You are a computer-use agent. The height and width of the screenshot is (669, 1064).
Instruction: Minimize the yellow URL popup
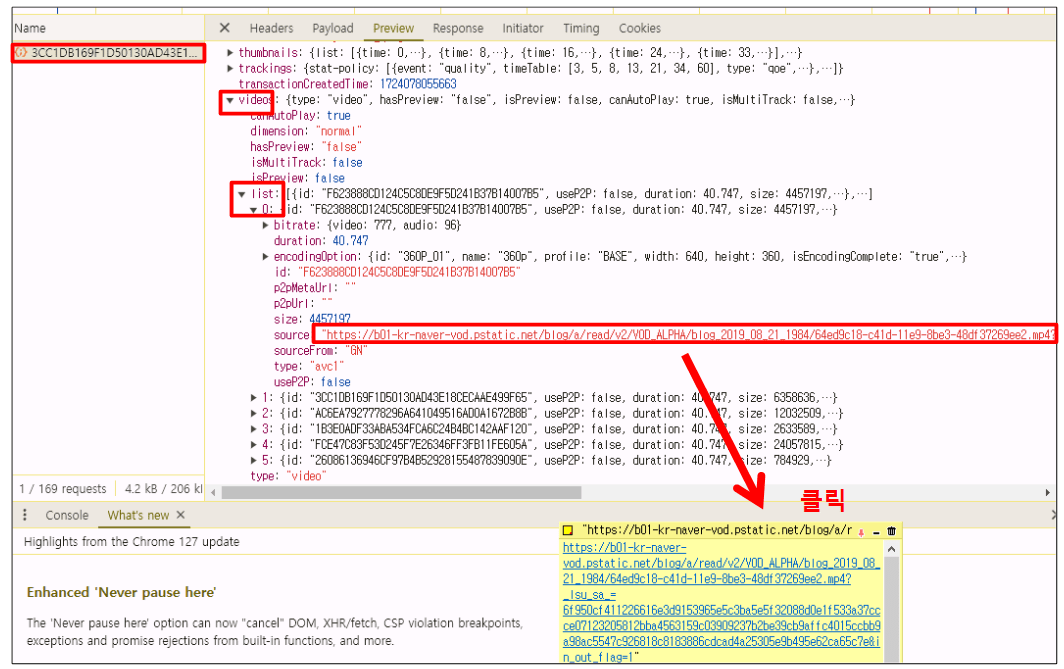[x=876, y=532]
